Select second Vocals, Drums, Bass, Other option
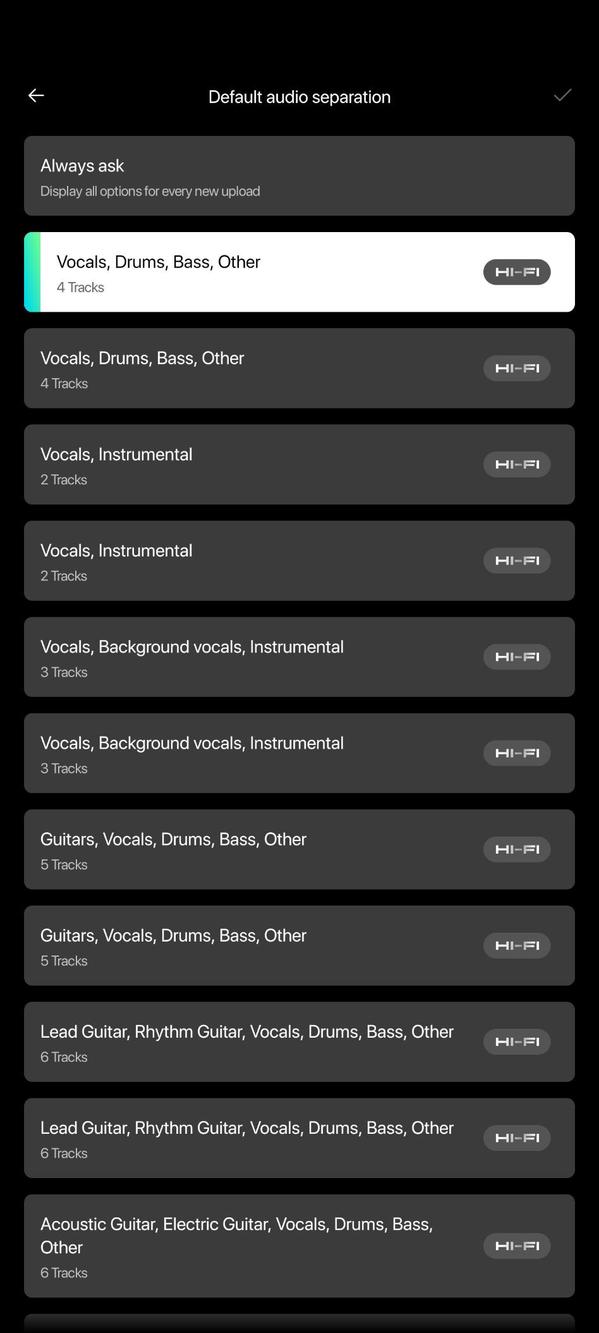This screenshot has height=1333, width=599. (x=299, y=368)
